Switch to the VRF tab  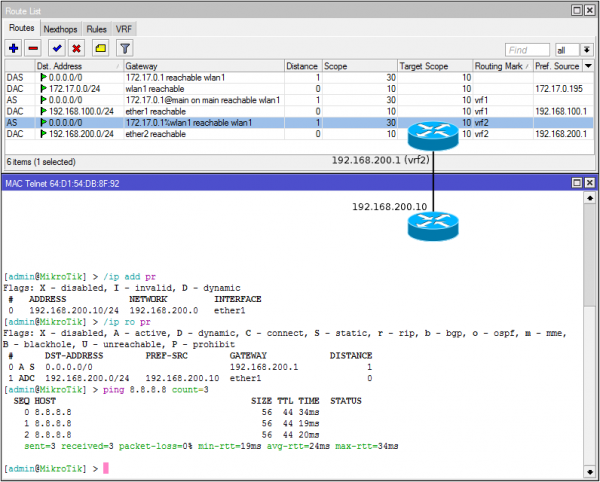tap(124, 29)
